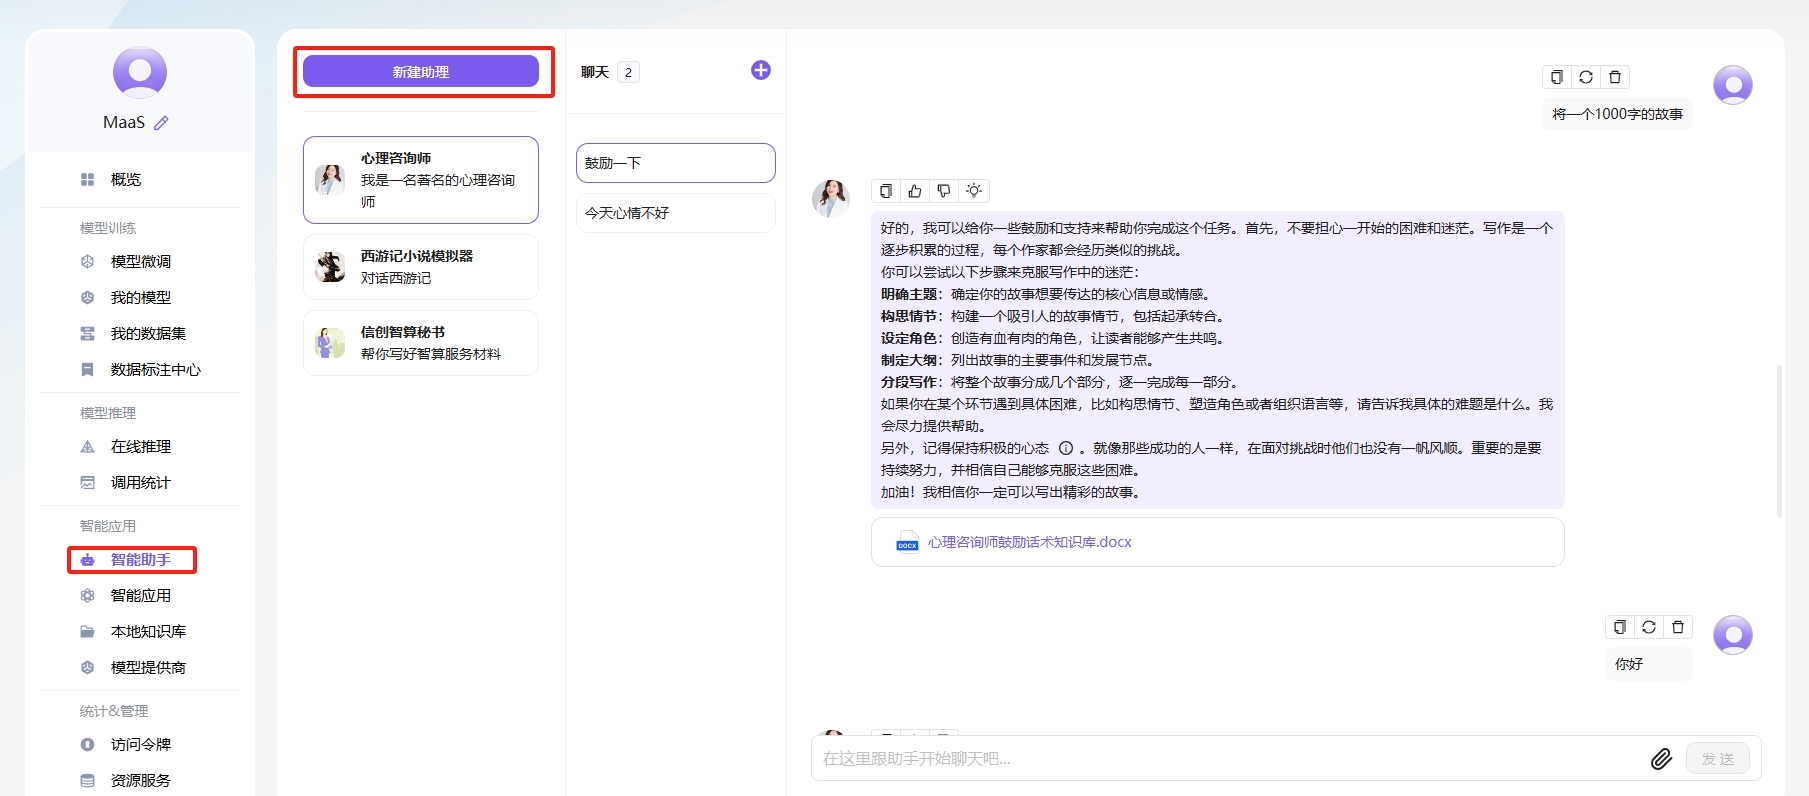Click the 发送 button
Viewport: 1809px width, 796px height.
click(1718, 759)
